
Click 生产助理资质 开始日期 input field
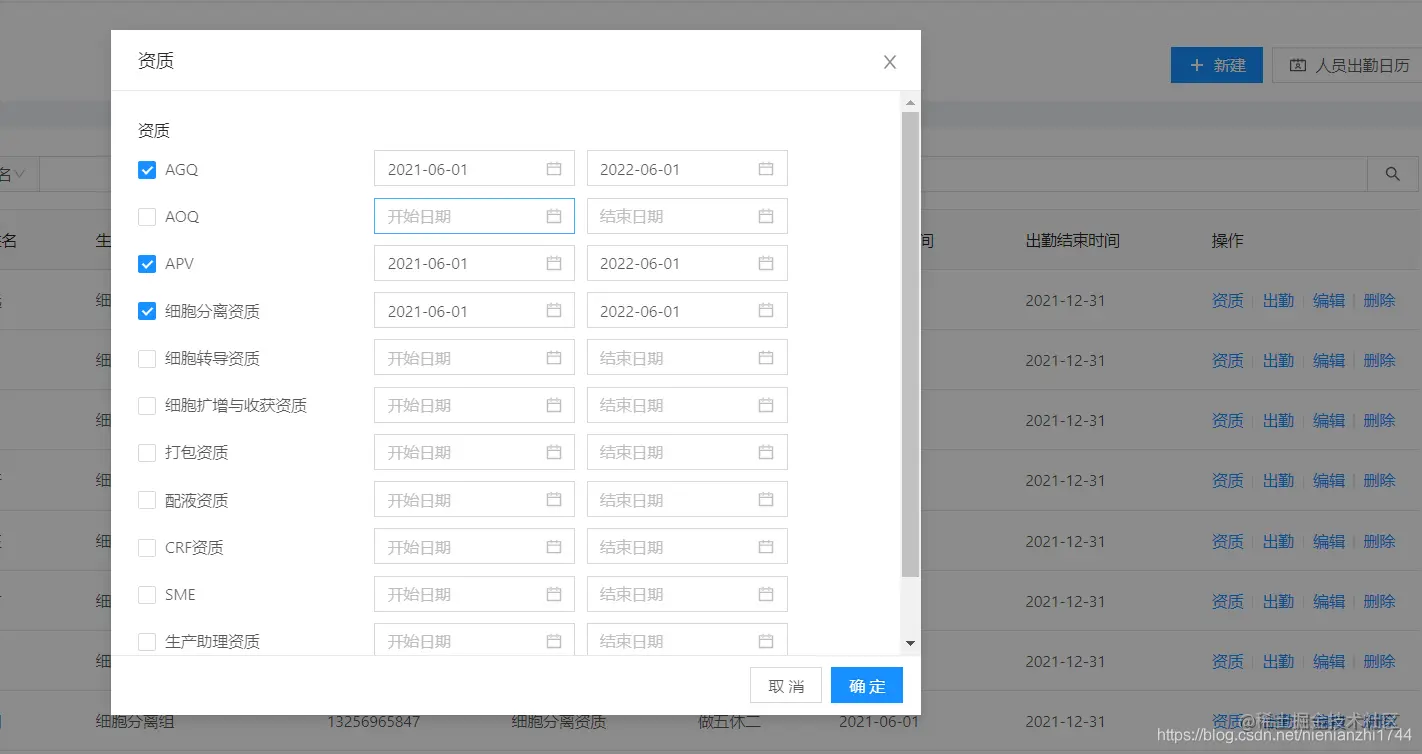[474, 640]
